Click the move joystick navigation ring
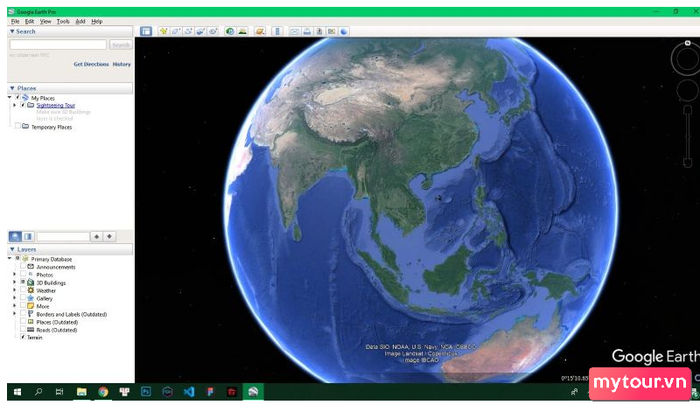Image resolution: width=700 pixels, height=411 pixels. click(688, 91)
